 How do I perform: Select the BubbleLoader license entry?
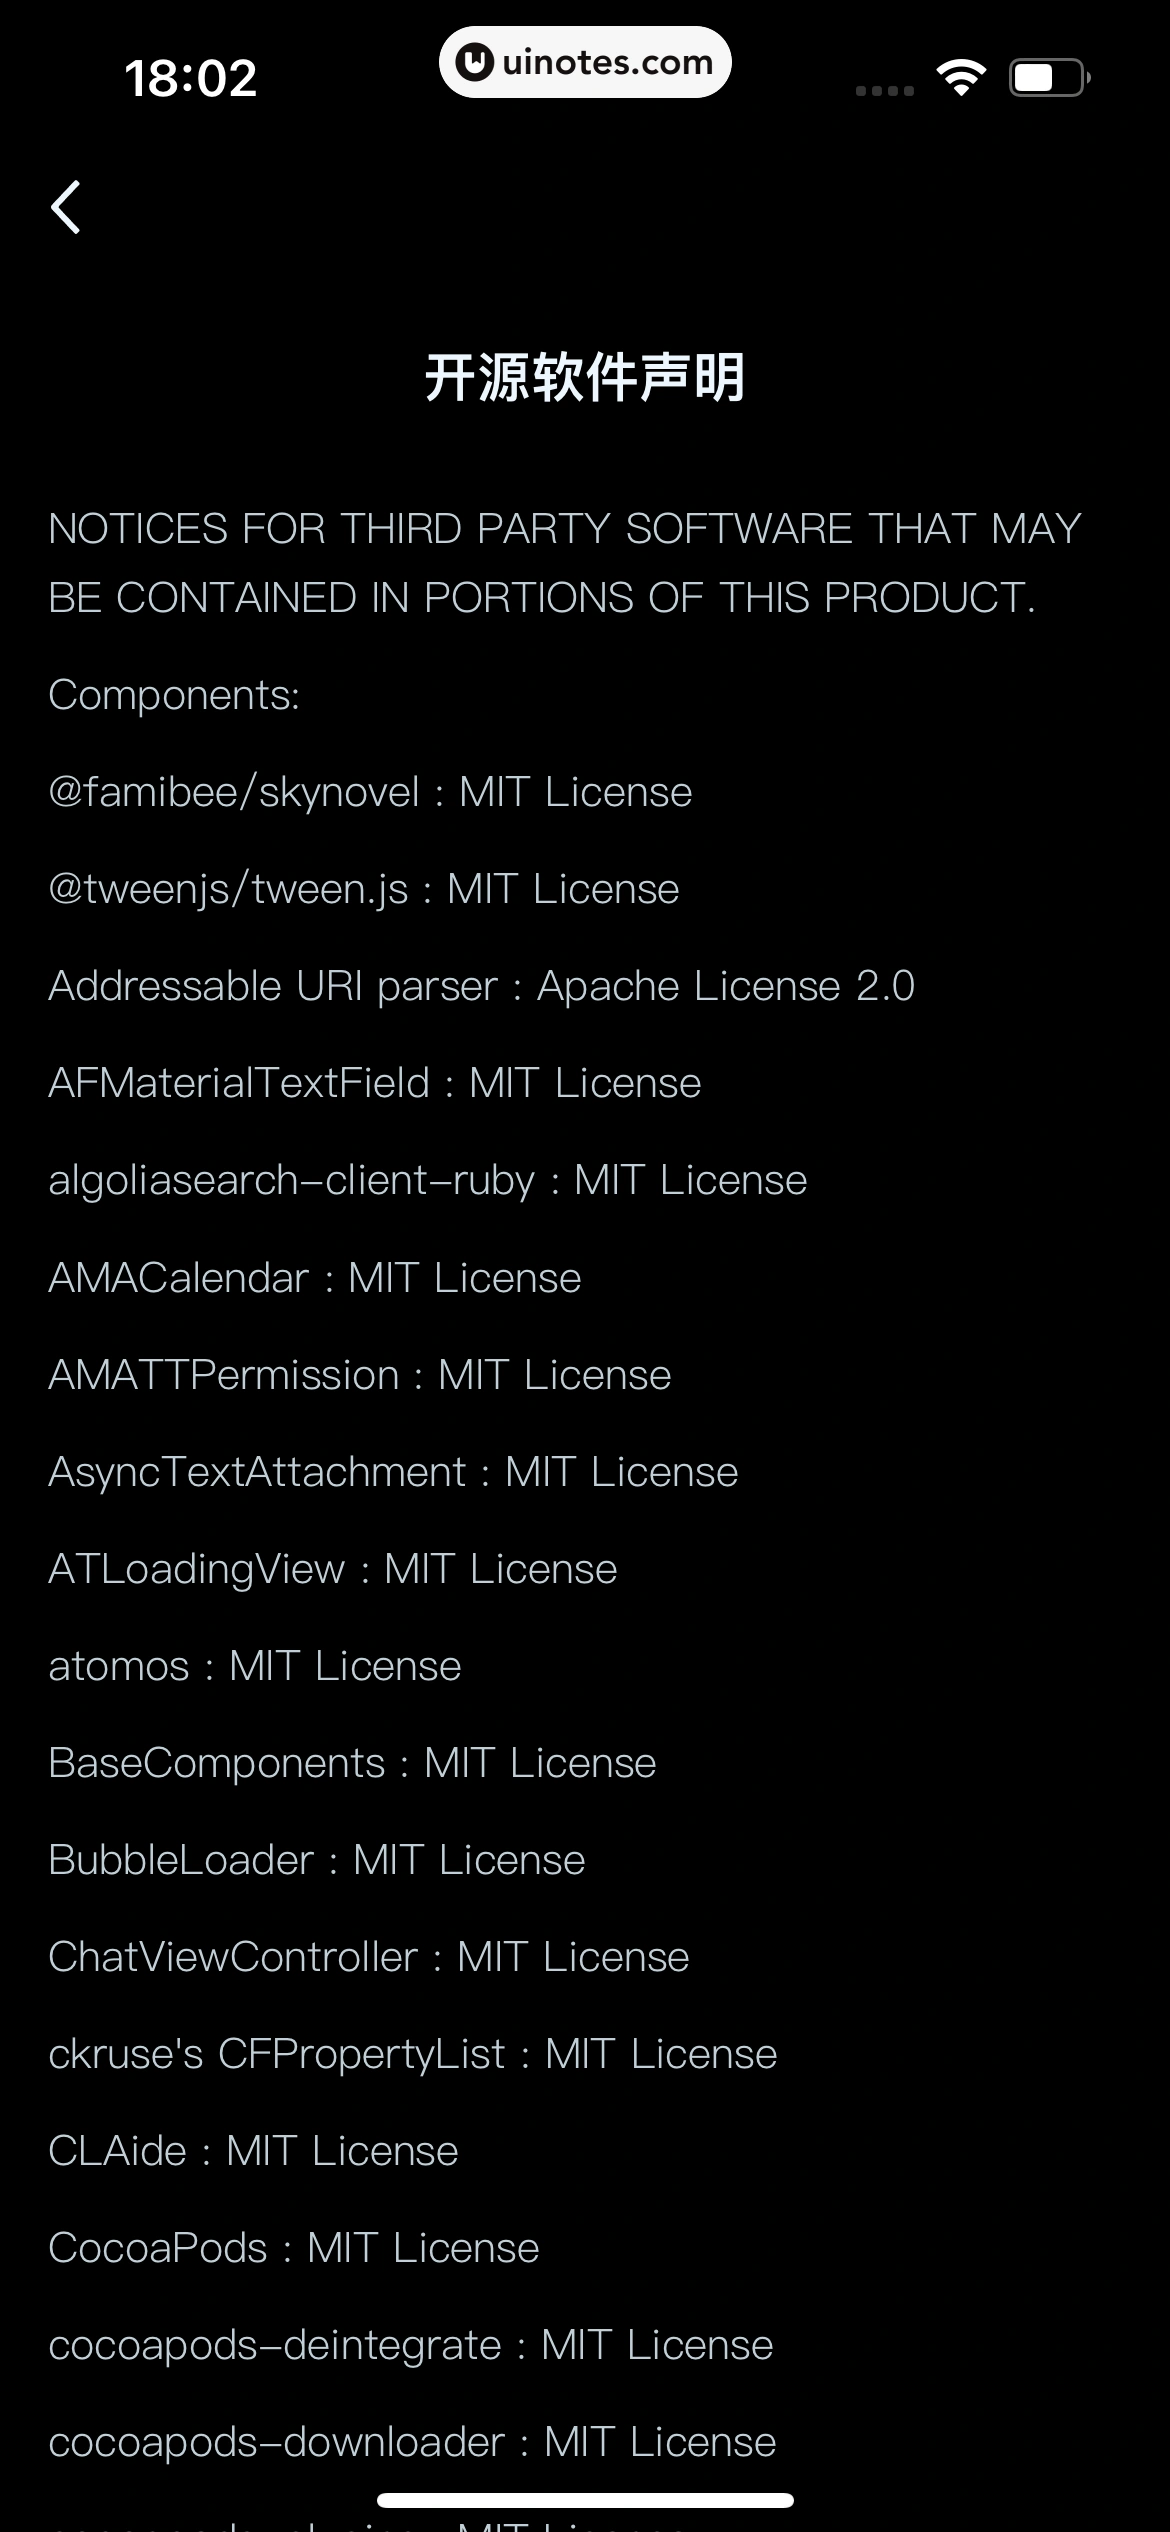[x=317, y=1860]
